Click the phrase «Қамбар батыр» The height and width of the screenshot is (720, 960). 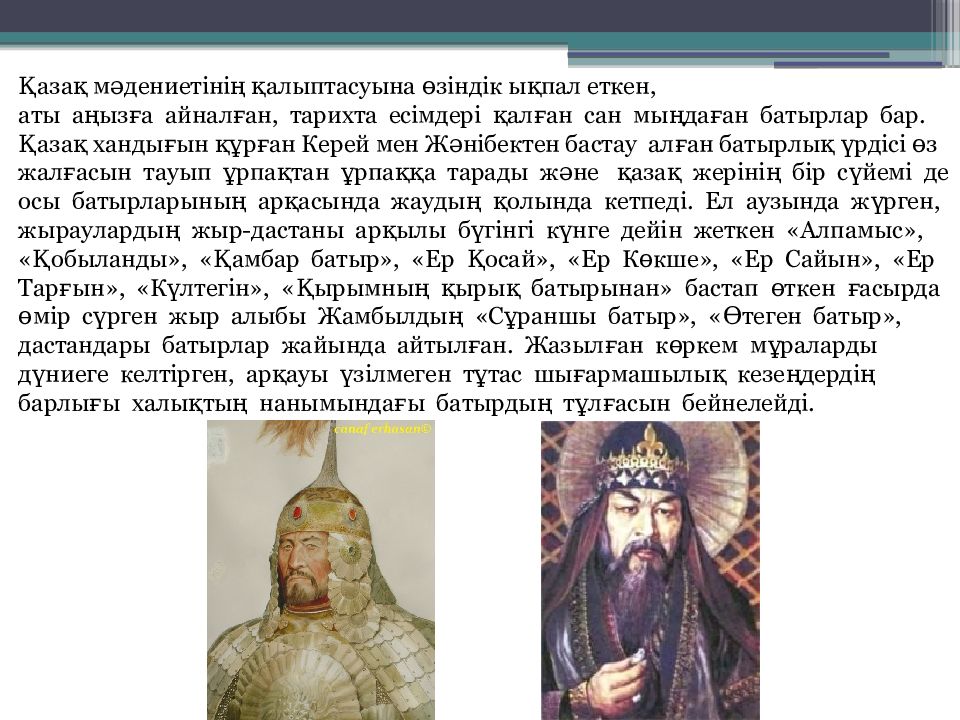coord(298,260)
